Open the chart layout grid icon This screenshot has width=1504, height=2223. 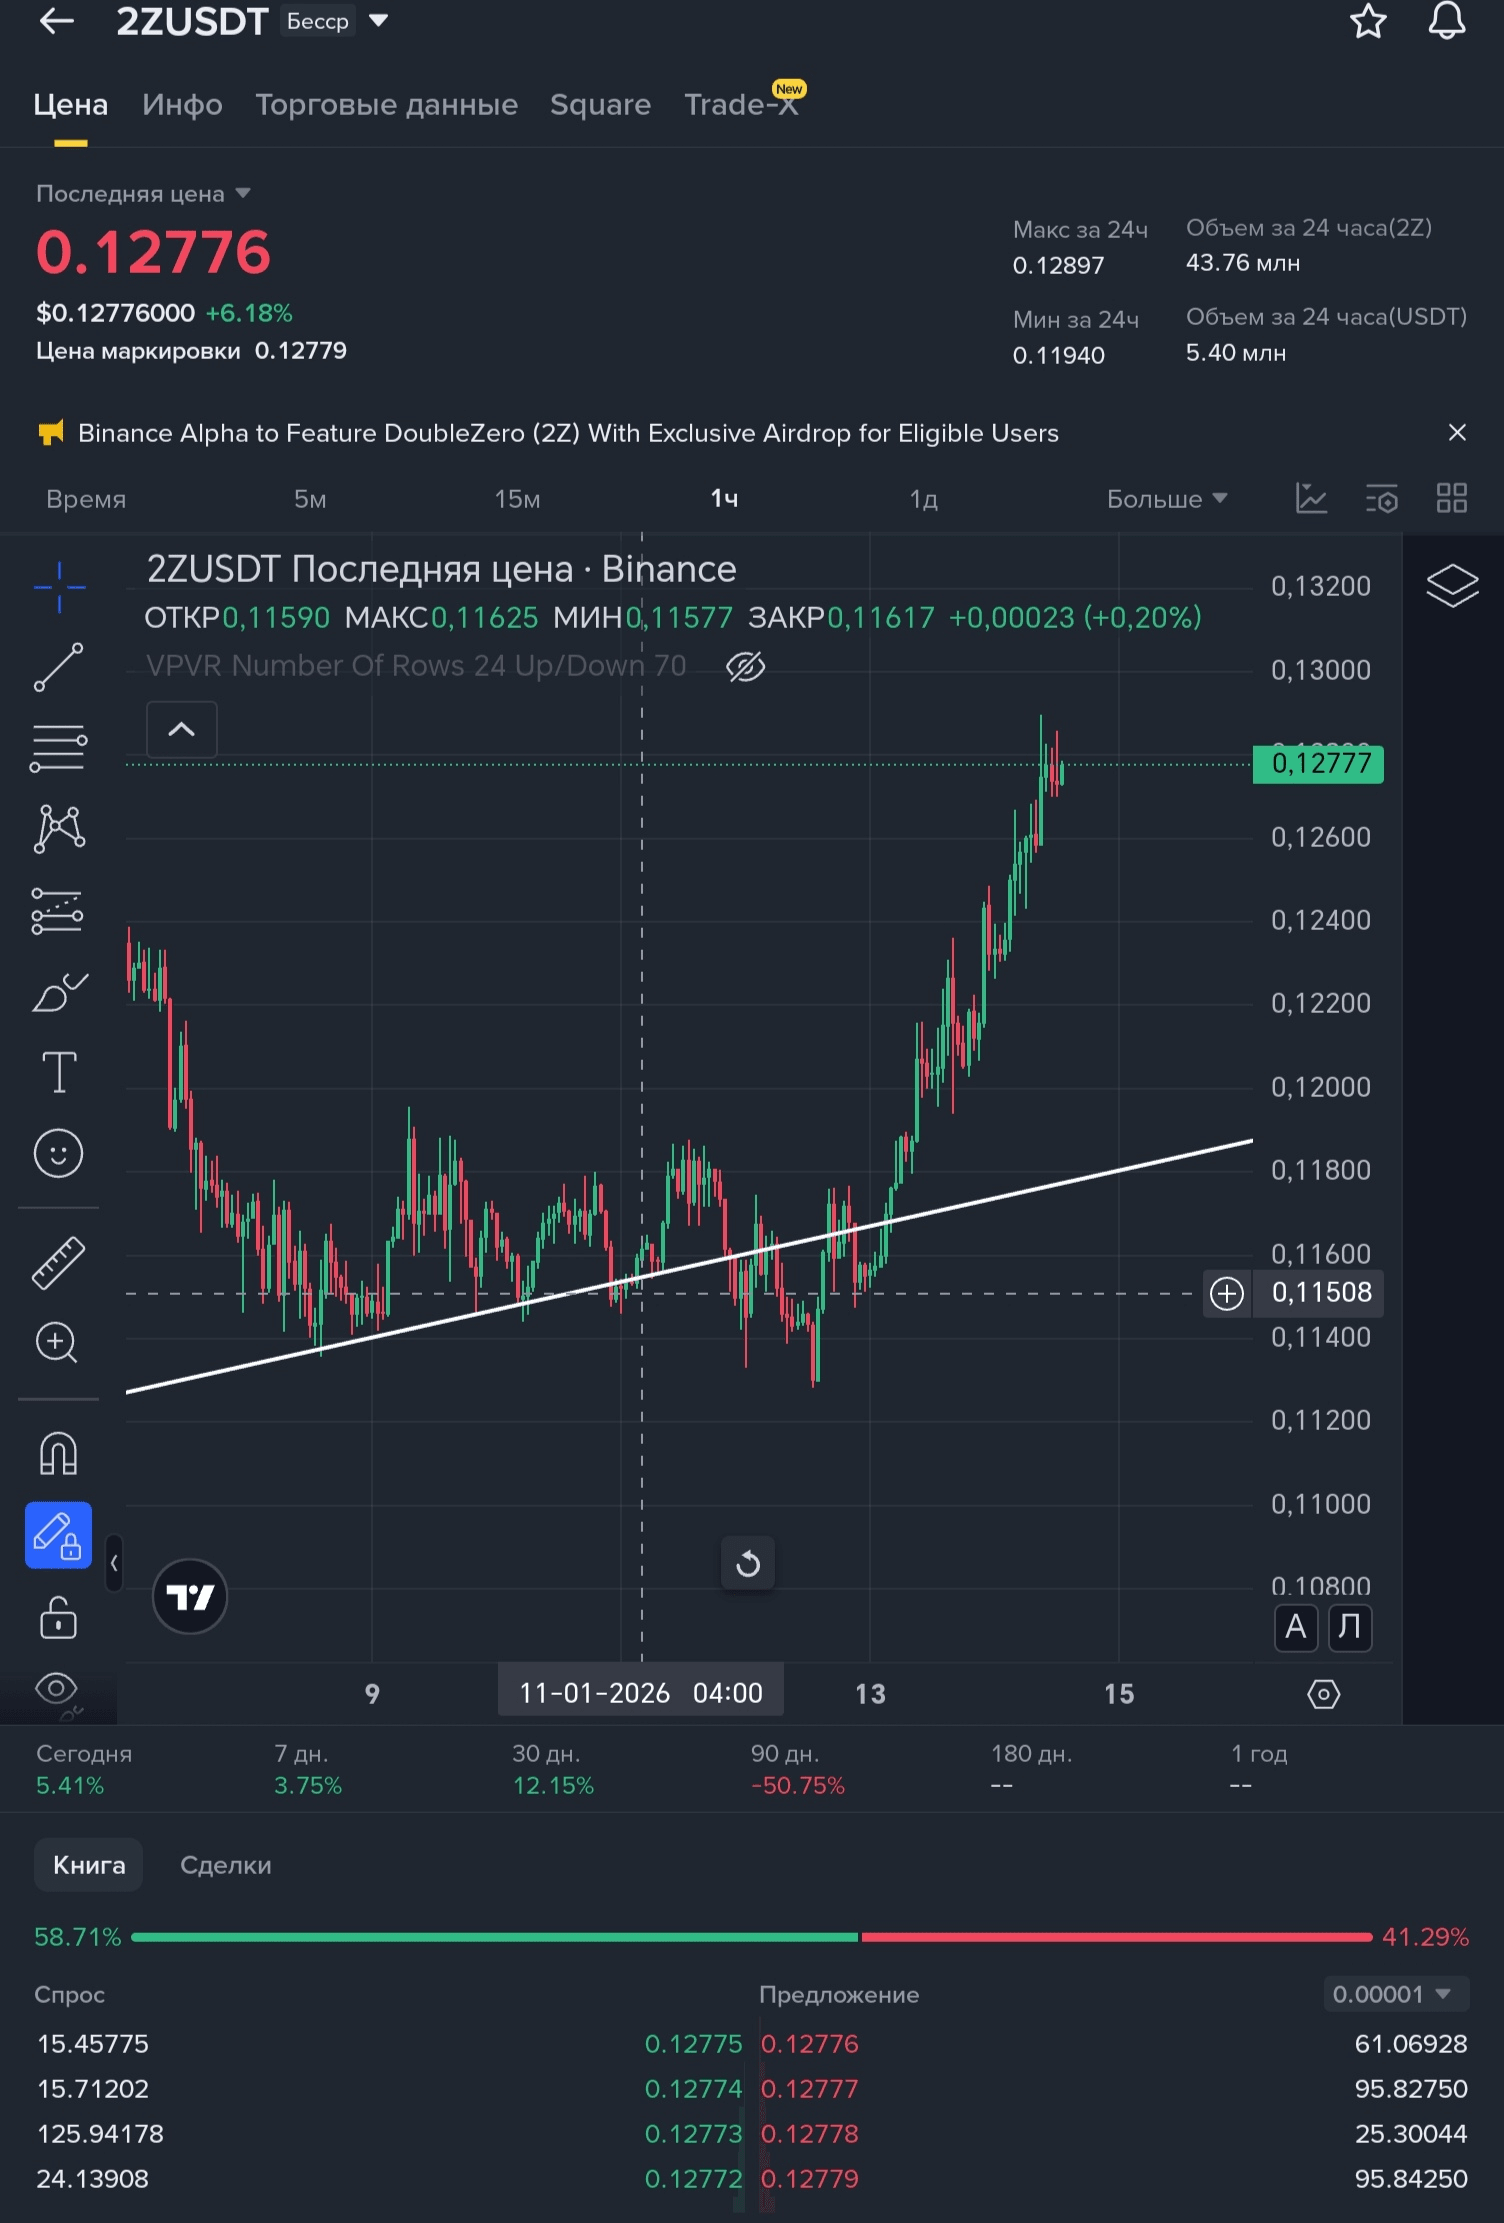point(1452,498)
